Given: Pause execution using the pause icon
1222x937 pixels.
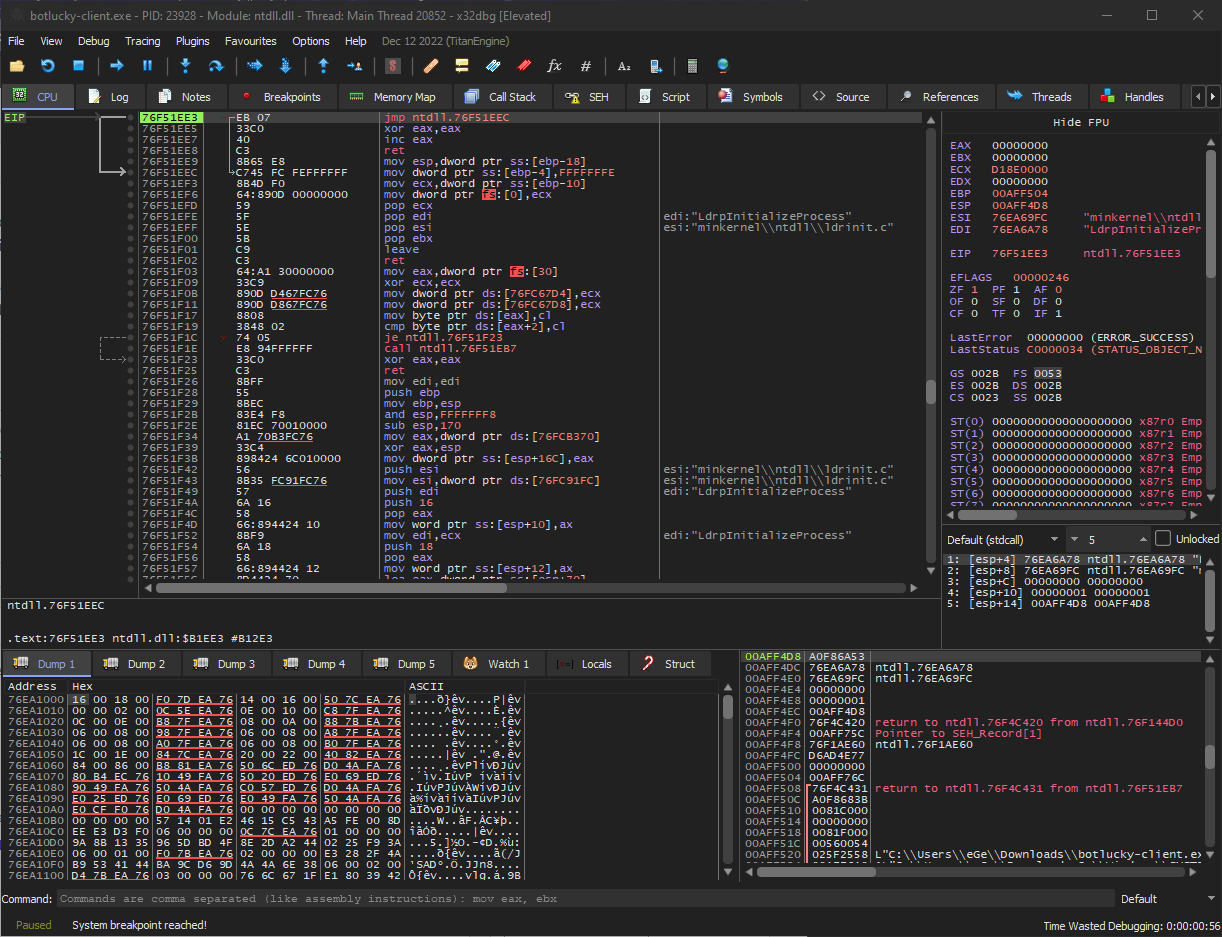Looking at the screenshot, I should 147,66.
